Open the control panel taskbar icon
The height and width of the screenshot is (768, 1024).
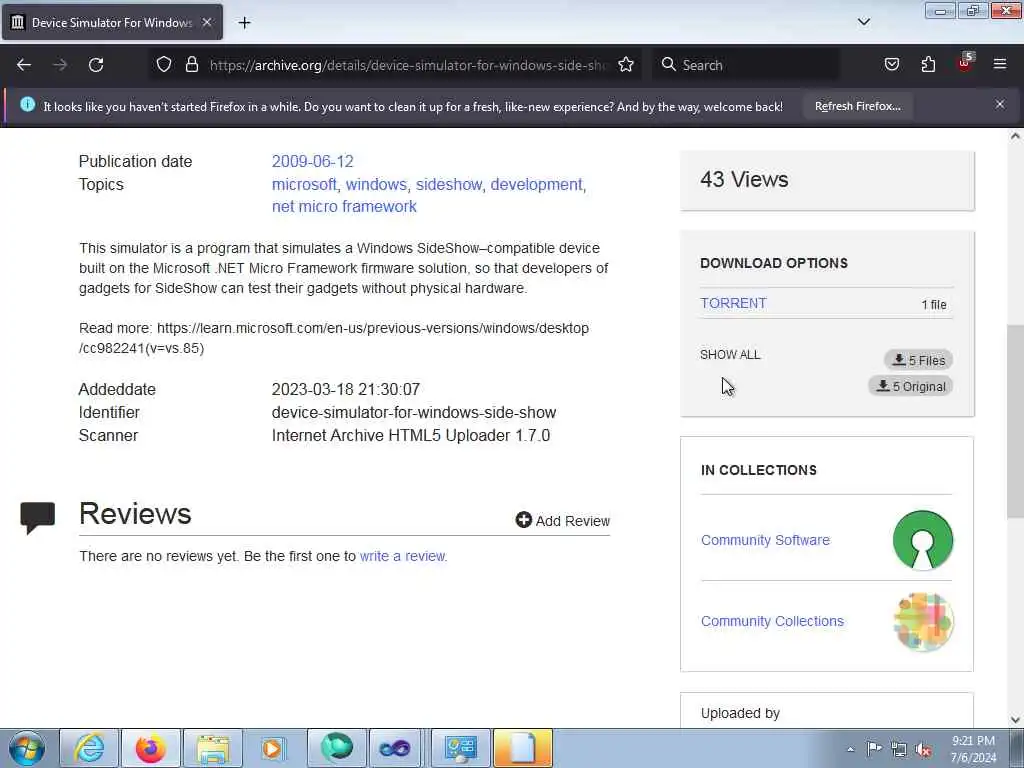[x=460, y=748]
